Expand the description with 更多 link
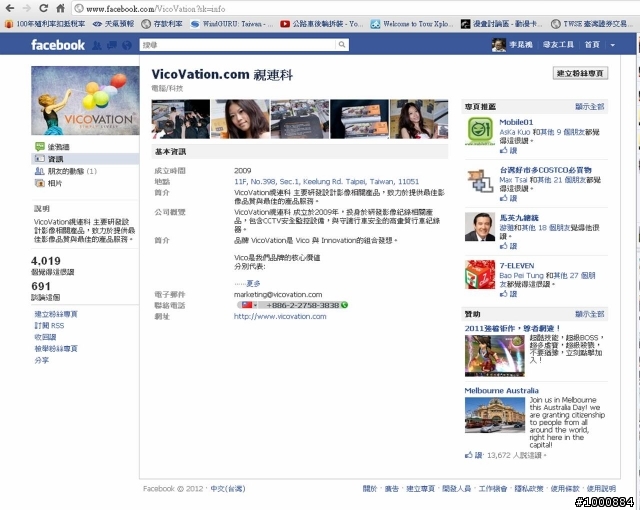 pyautogui.click(x=253, y=283)
